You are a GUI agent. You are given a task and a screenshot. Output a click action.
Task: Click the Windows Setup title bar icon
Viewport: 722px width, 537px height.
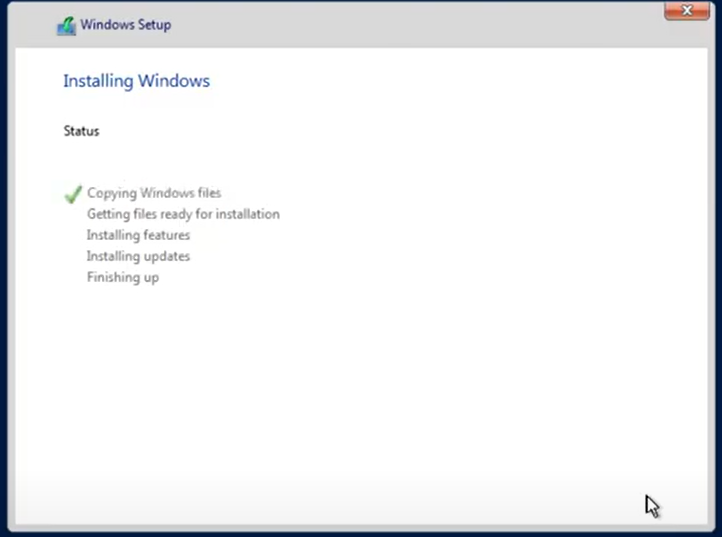tap(66, 26)
